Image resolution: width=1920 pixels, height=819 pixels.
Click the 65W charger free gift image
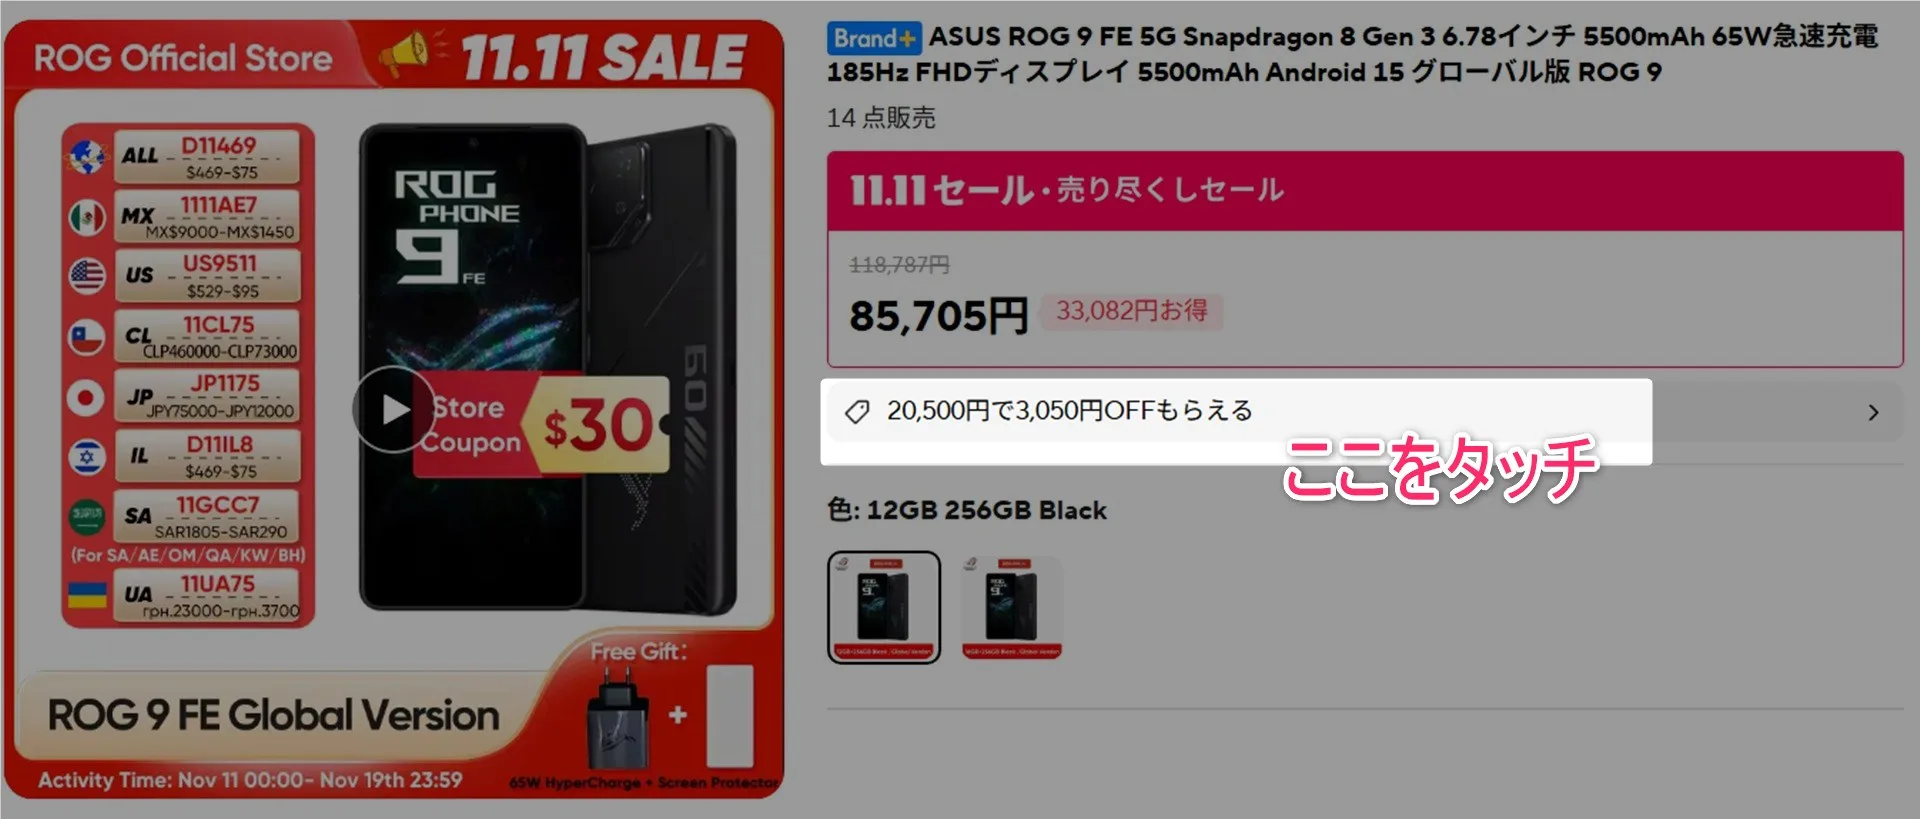tap(620, 715)
